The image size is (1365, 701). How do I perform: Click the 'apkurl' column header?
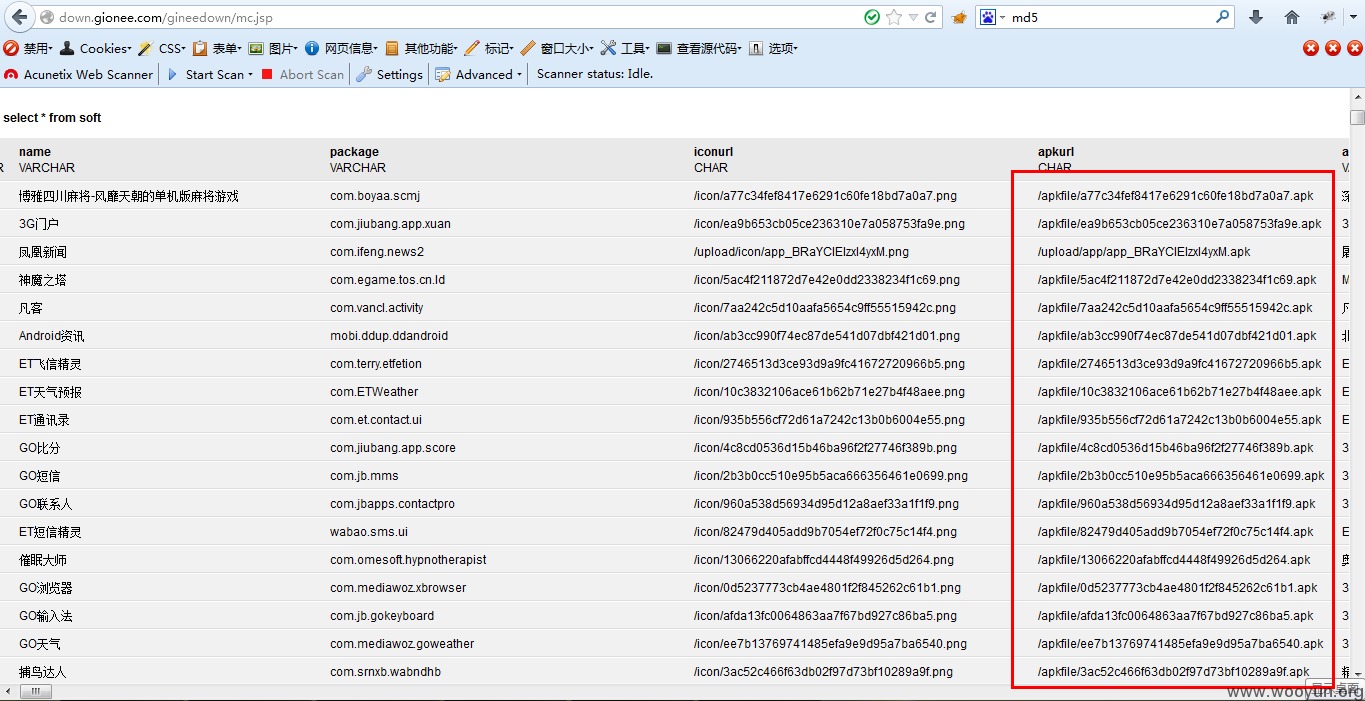coord(1056,152)
